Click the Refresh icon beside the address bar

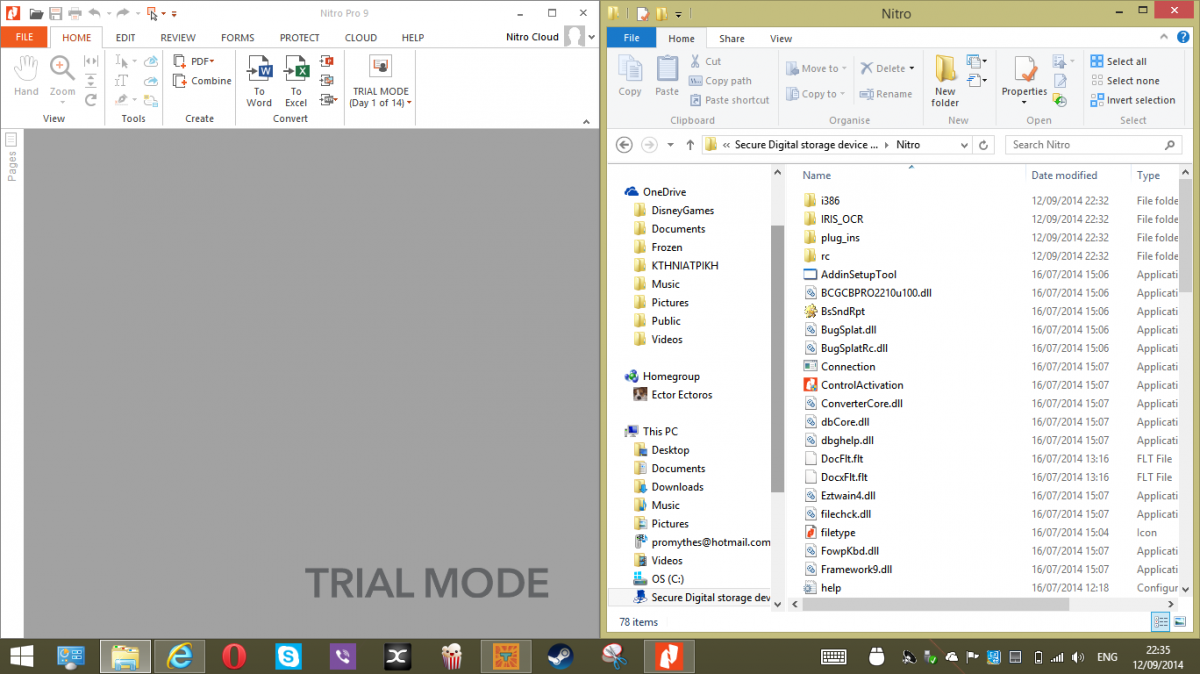click(985, 145)
